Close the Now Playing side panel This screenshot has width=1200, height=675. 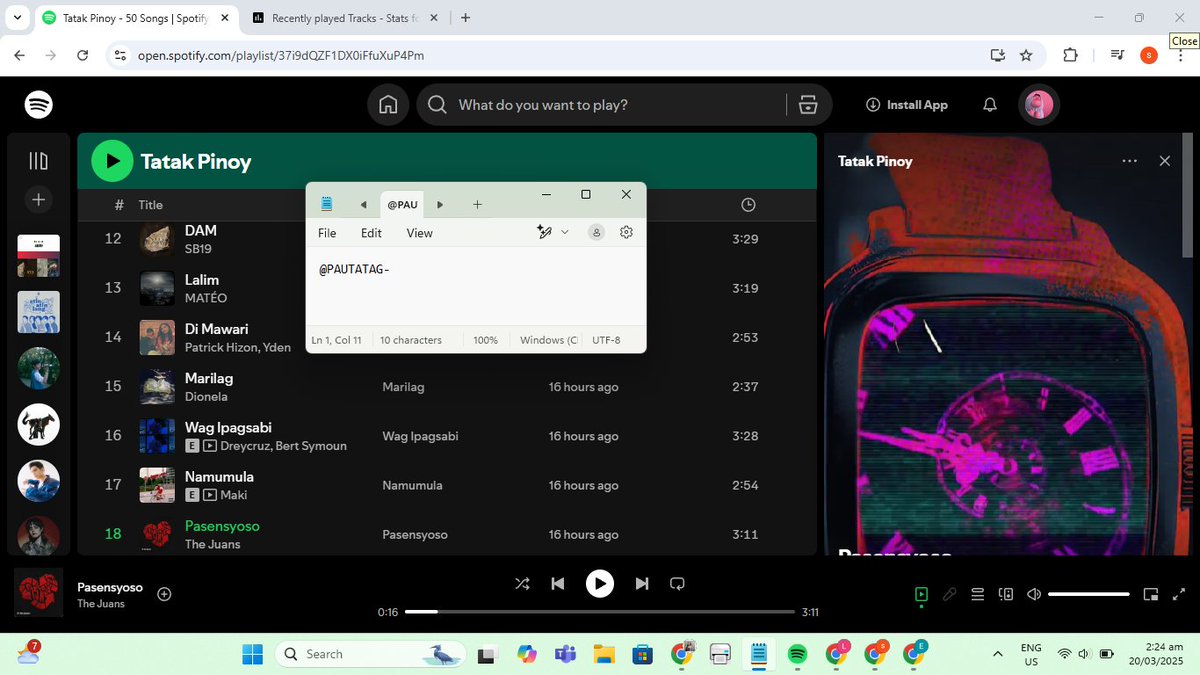1164,161
